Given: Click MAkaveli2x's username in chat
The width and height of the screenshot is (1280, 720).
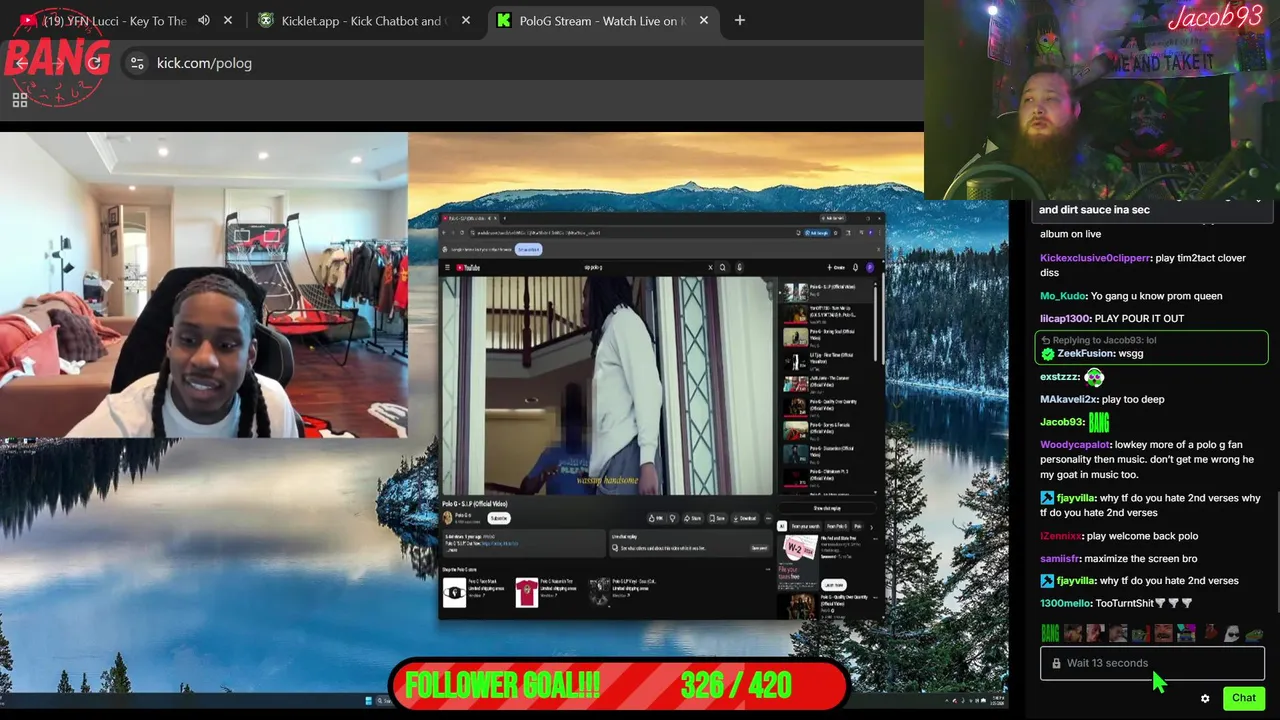Looking at the screenshot, I should tap(1068, 400).
